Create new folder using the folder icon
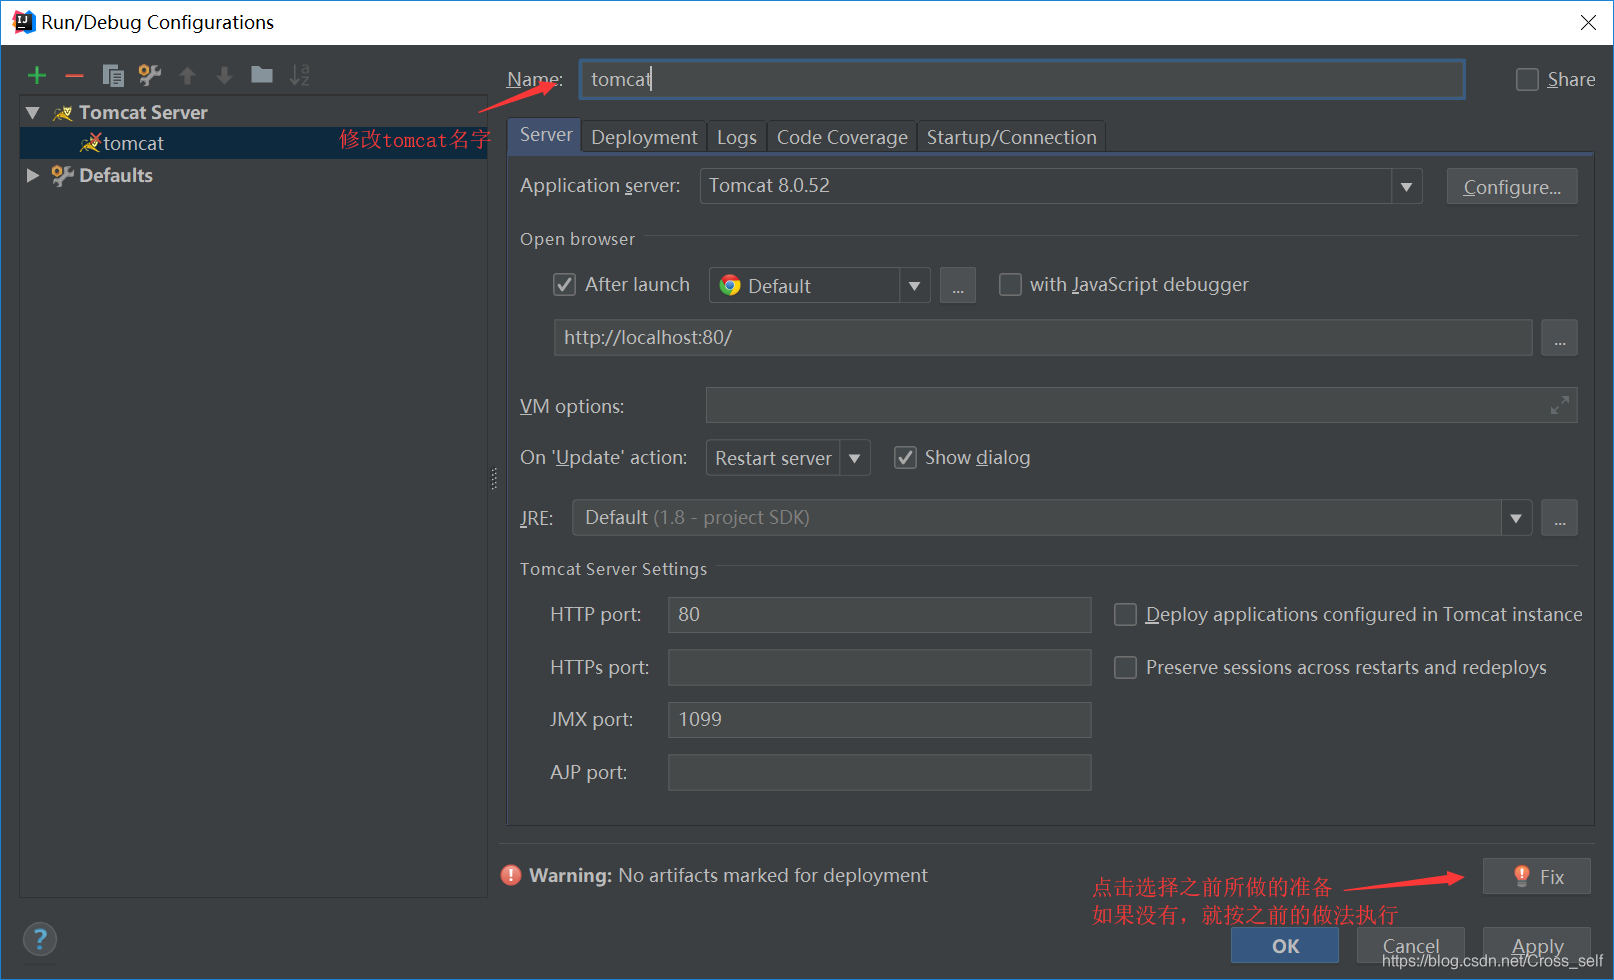 click(x=262, y=74)
